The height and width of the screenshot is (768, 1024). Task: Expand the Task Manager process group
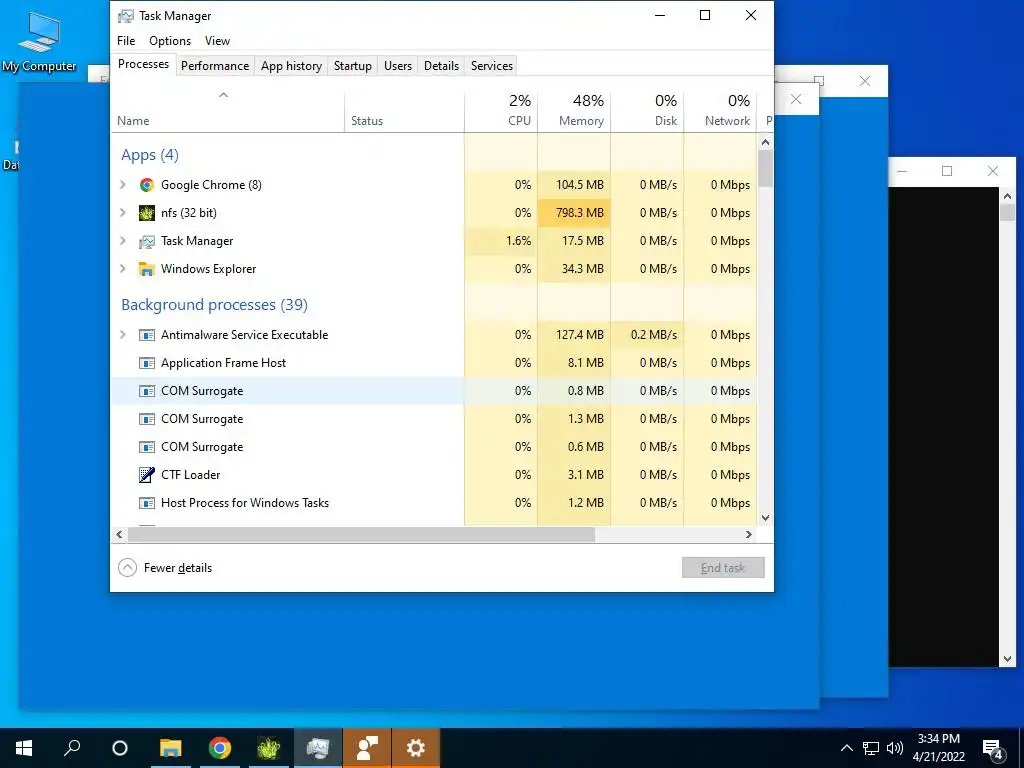(x=123, y=241)
